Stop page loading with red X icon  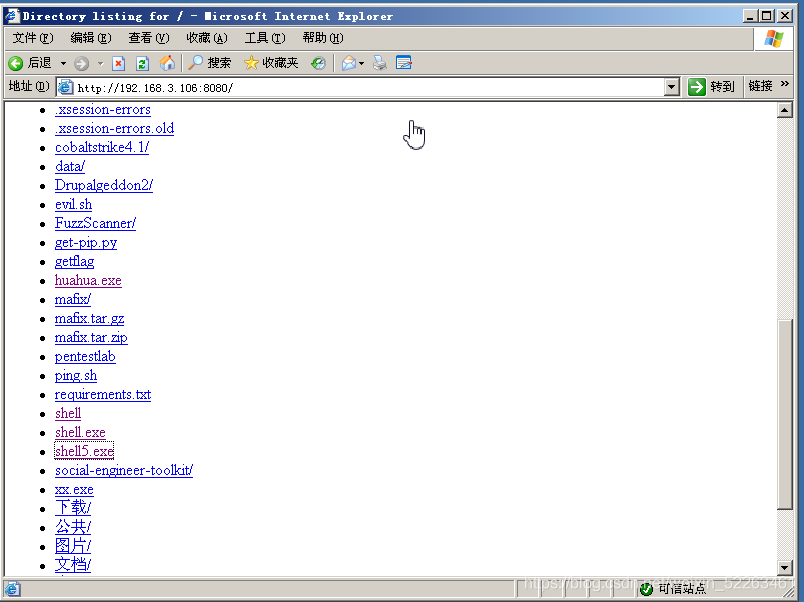point(118,64)
